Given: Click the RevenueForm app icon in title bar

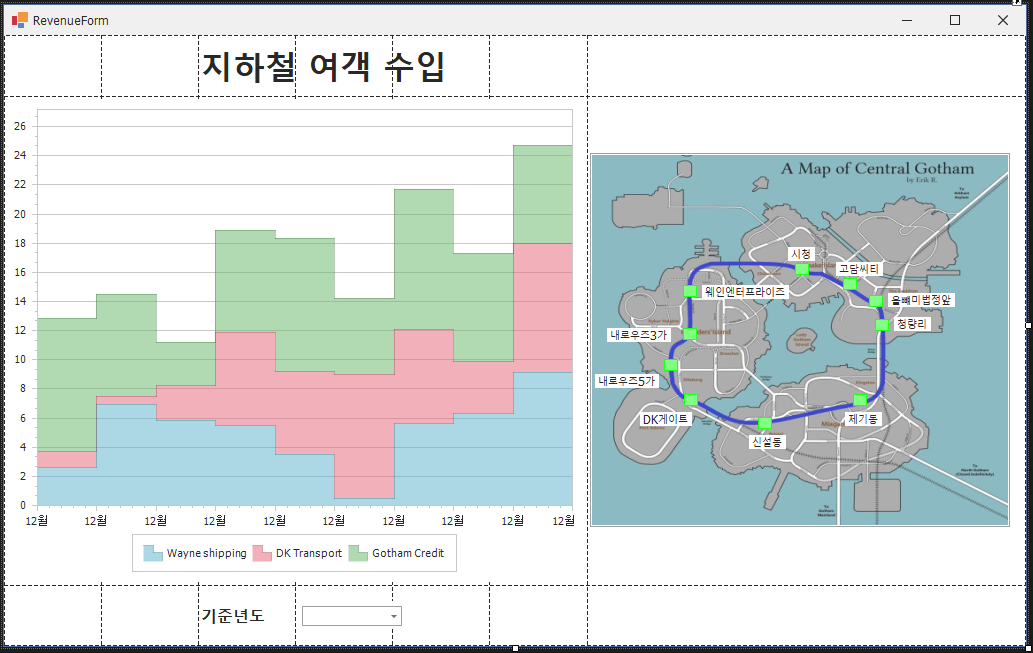Looking at the screenshot, I should pyautogui.click(x=20, y=20).
